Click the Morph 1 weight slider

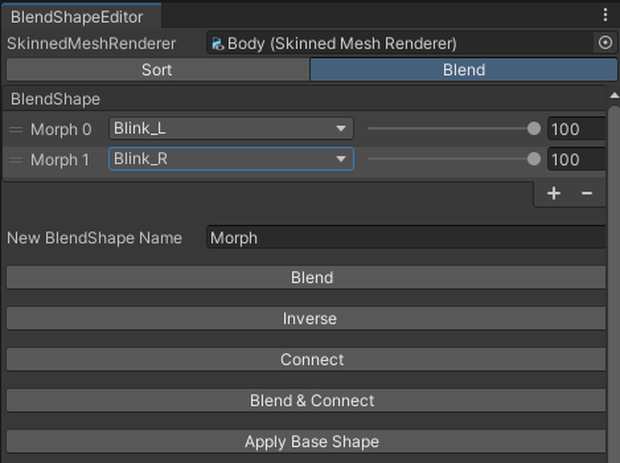click(454, 159)
